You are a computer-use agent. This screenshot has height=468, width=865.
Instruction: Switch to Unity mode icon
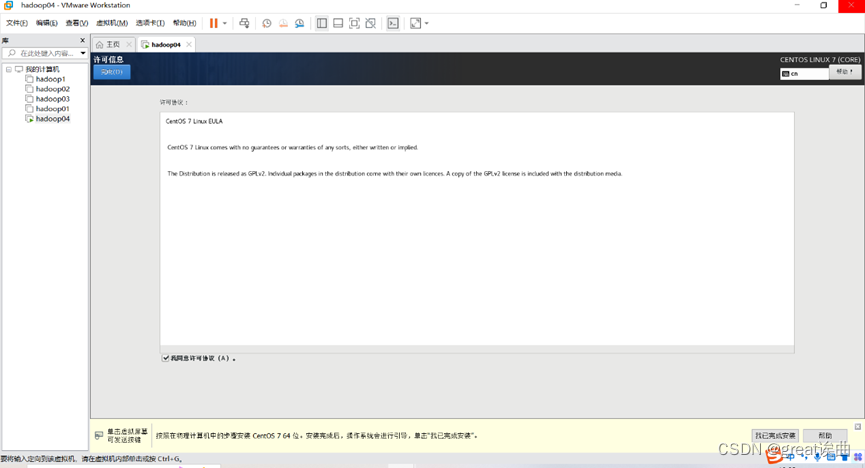coord(371,23)
